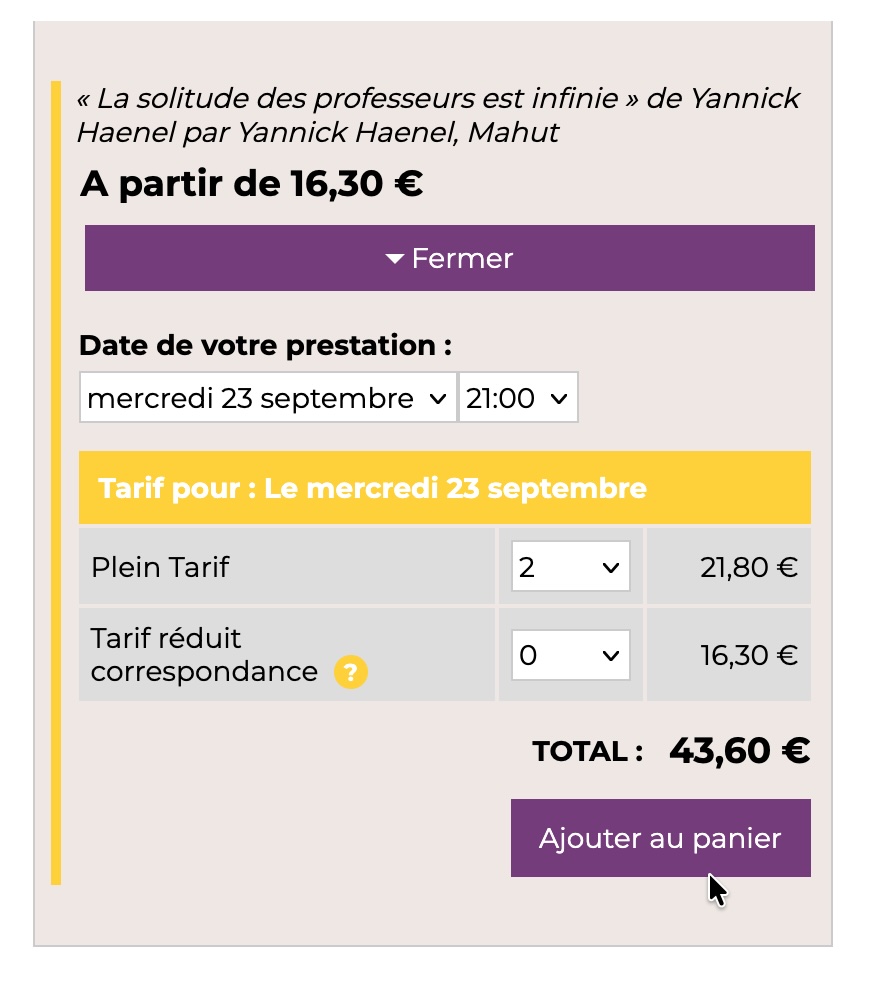Click the Tarif réduit correspondance label
This screenshot has width=886, height=984.
205,655
